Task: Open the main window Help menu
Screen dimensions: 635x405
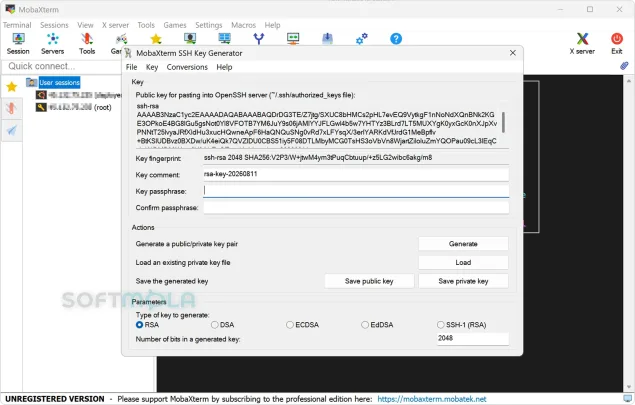Action: [273, 25]
